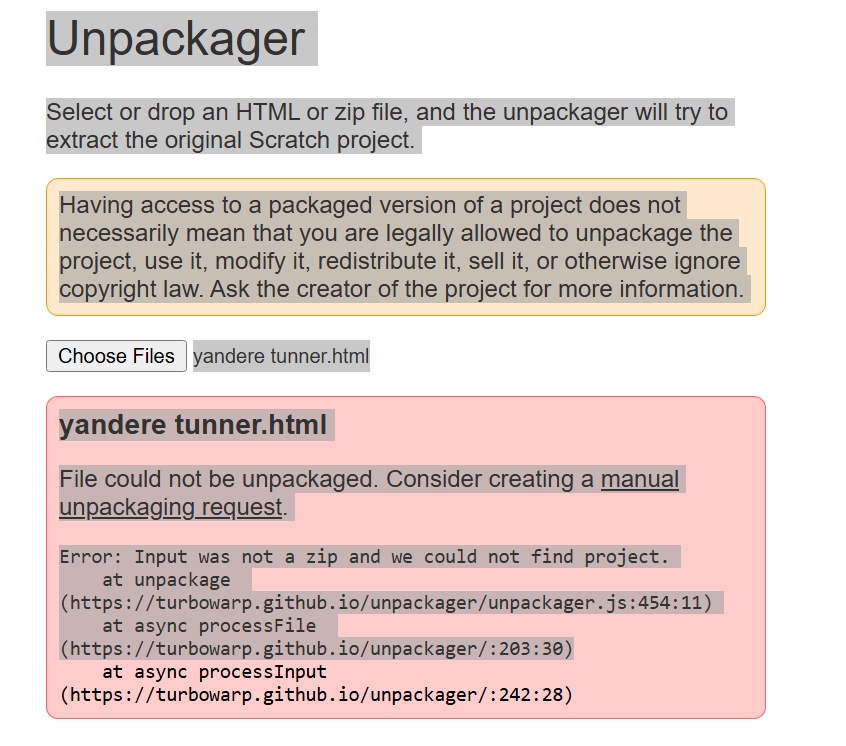Click the URL ending in :203:30
Image resolution: width=846 pixels, height=746 pixels.
click(316, 649)
